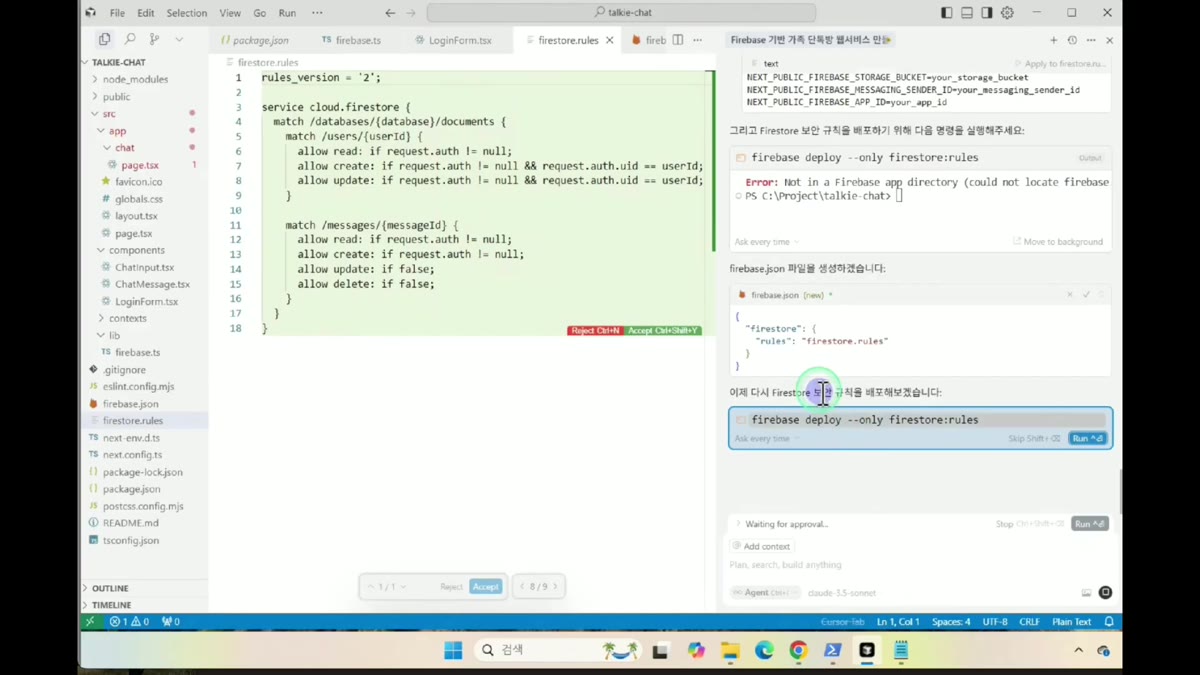The height and width of the screenshot is (675, 1200).
Task: Collapse the components folder
Action: pos(137,250)
